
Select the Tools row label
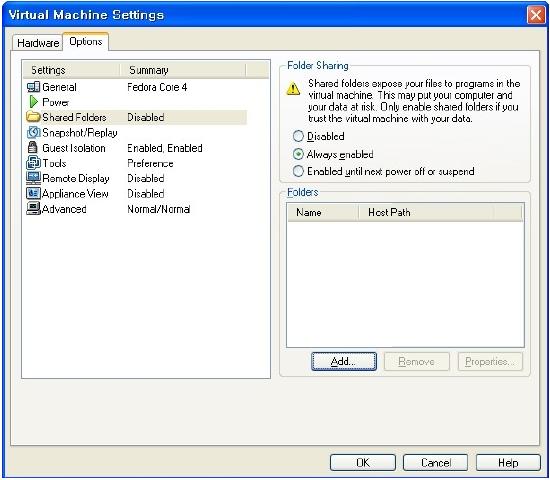(x=54, y=163)
